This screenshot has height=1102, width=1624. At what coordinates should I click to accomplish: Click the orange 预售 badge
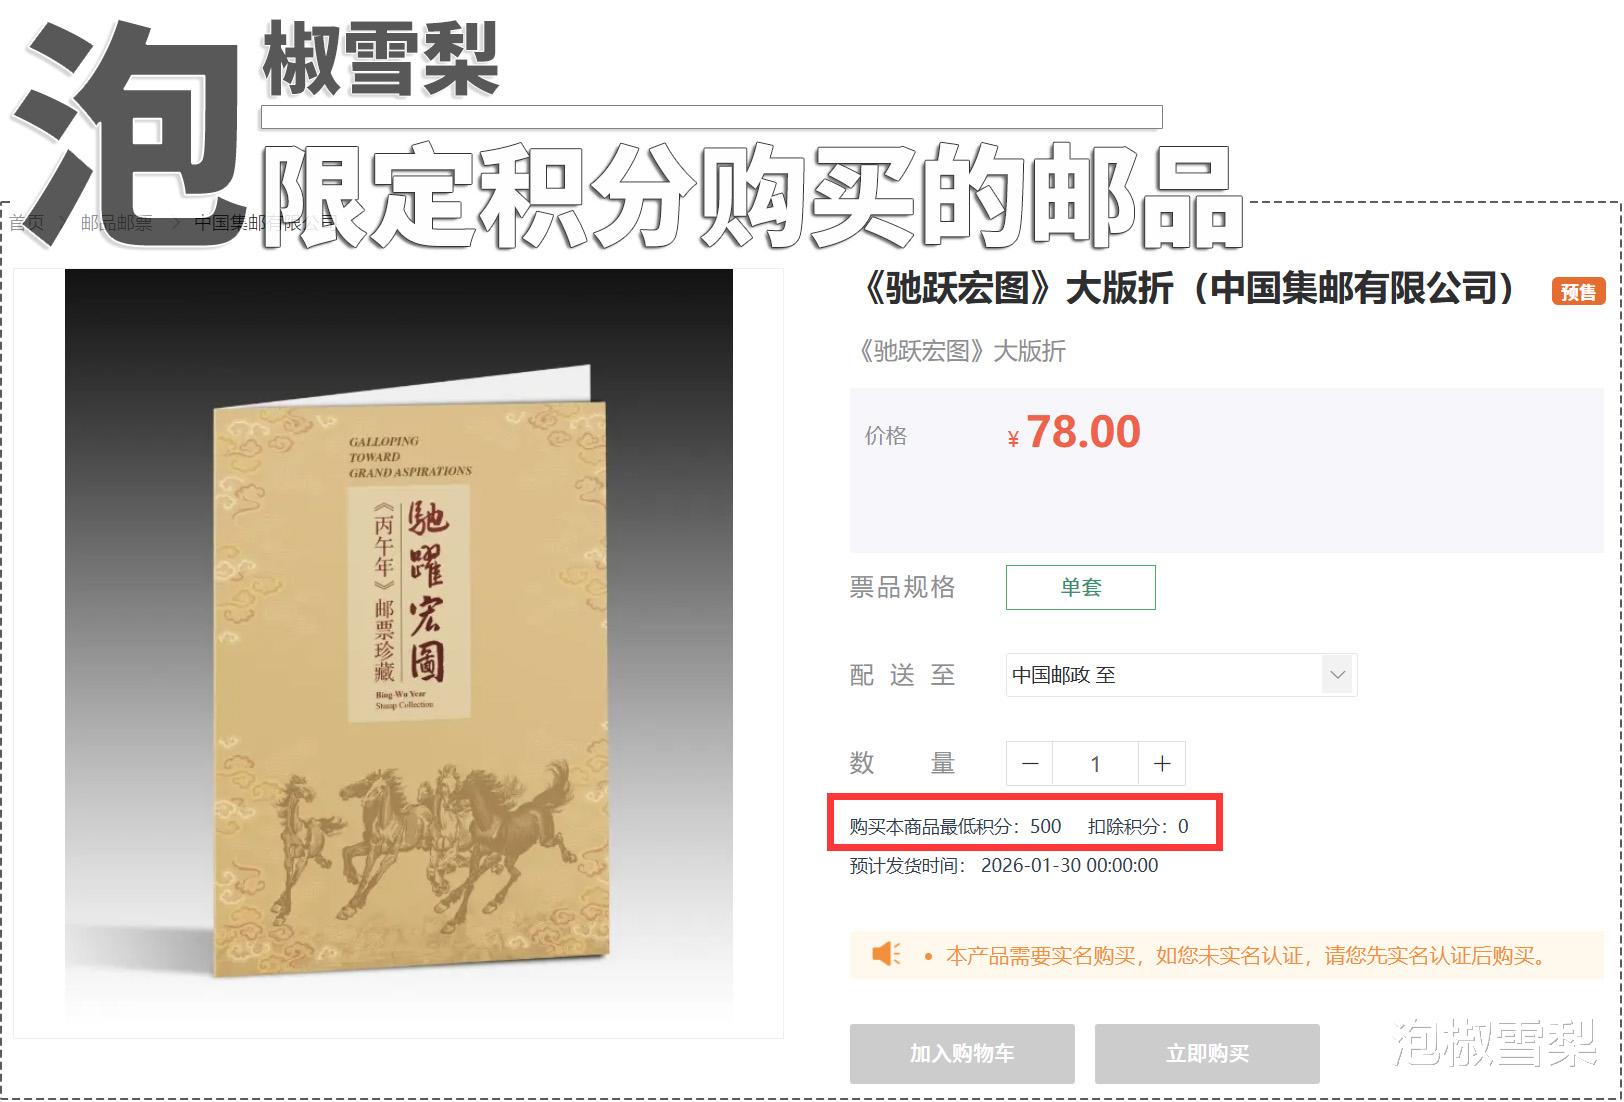1578,292
